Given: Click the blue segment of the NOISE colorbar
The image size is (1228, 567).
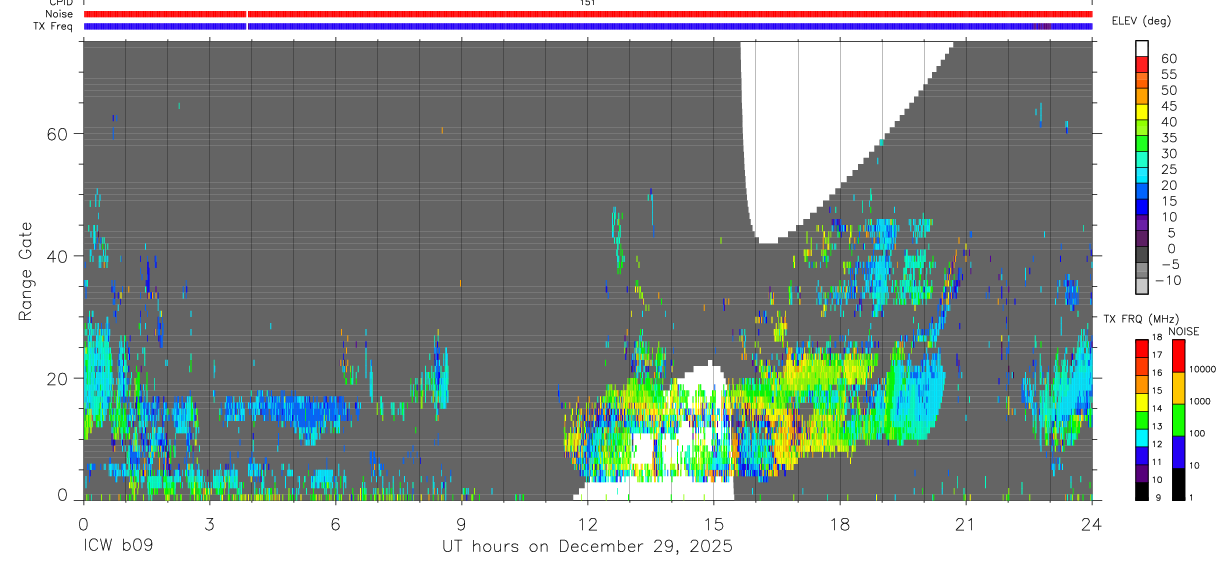Looking at the screenshot, I should click(x=1179, y=451).
